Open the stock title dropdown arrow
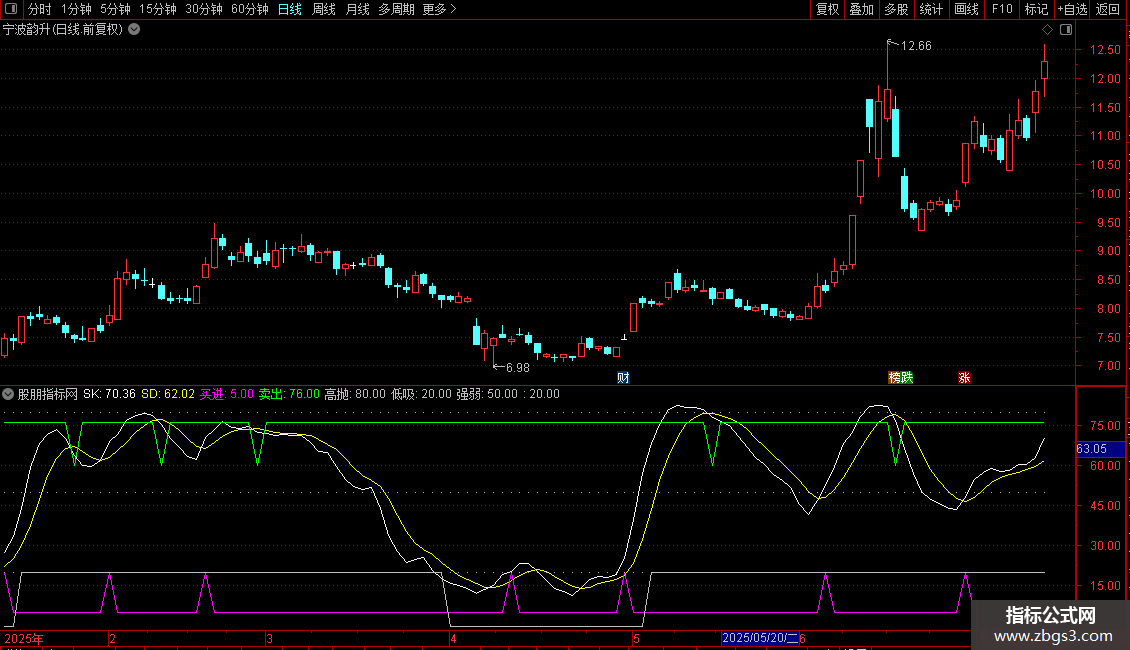The width and height of the screenshot is (1130, 650). point(135,30)
